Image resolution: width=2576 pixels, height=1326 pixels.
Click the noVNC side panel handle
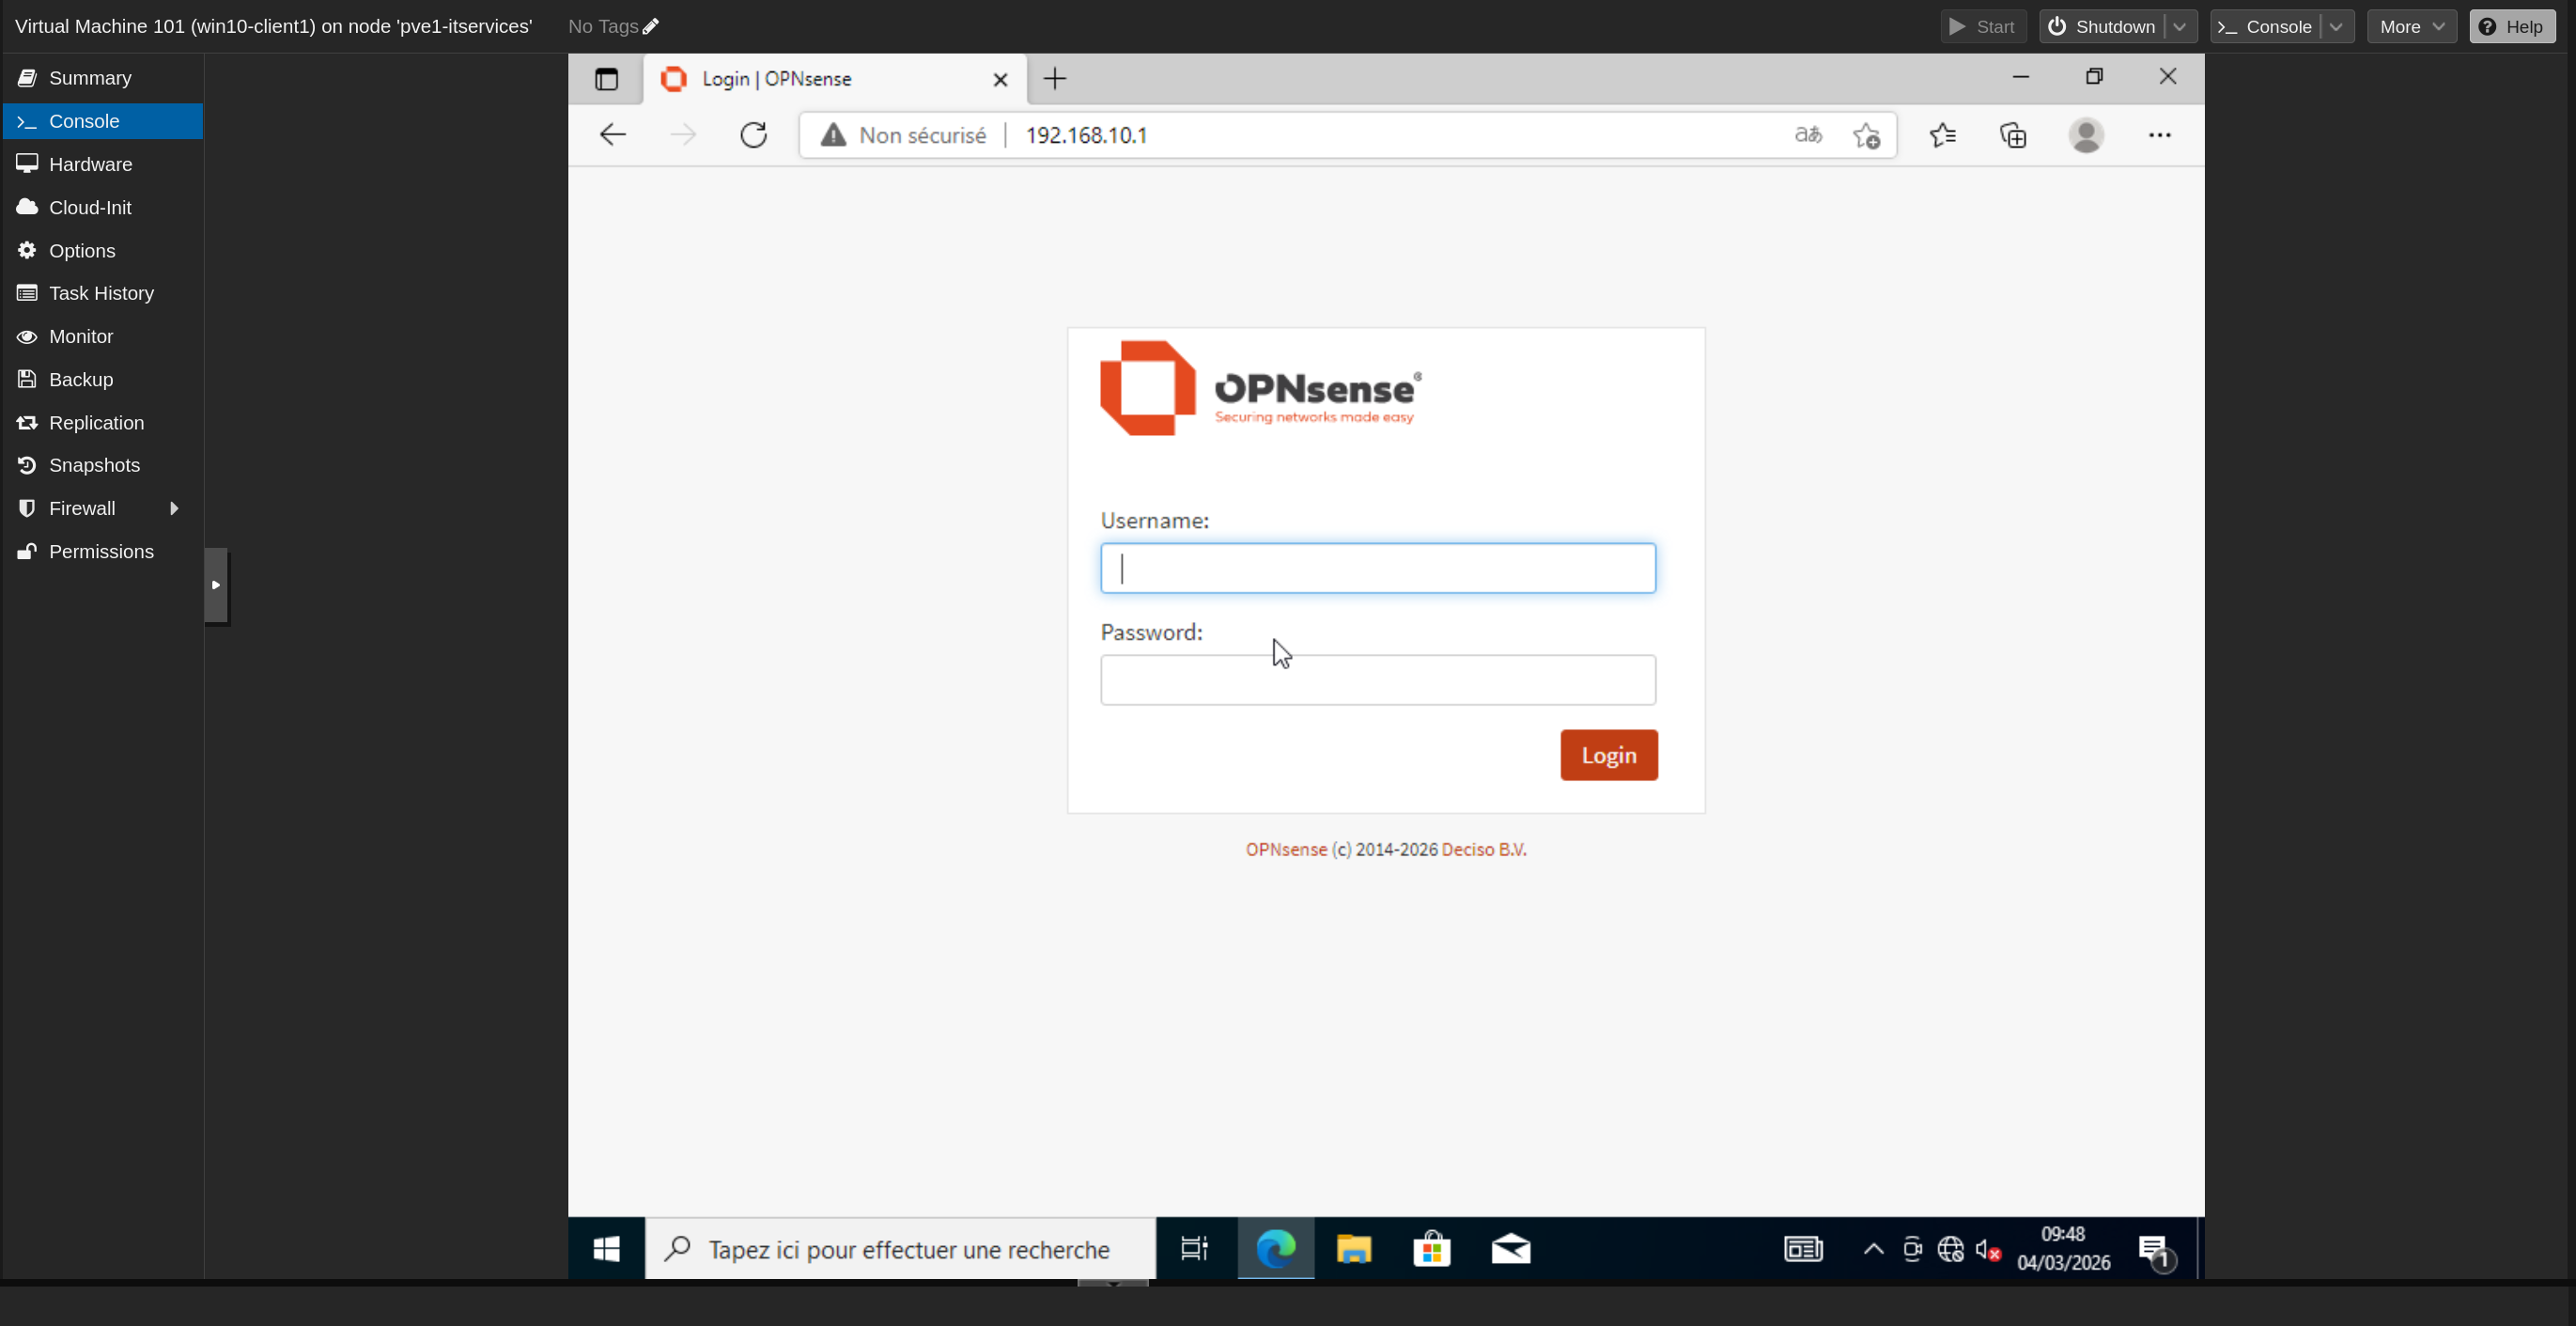pos(216,585)
